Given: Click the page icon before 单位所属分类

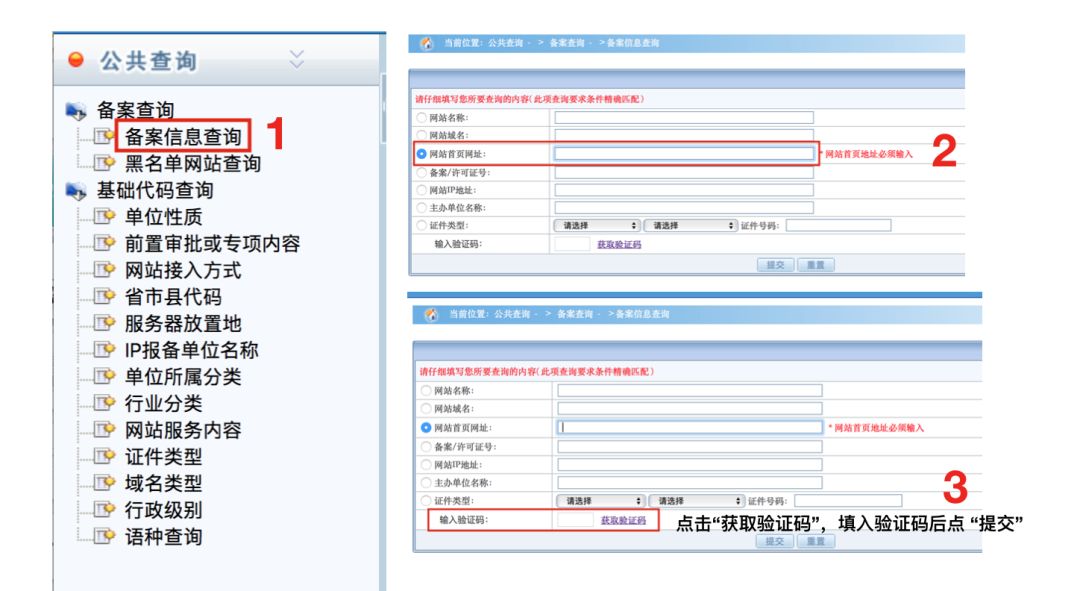Looking at the screenshot, I should click(104, 377).
